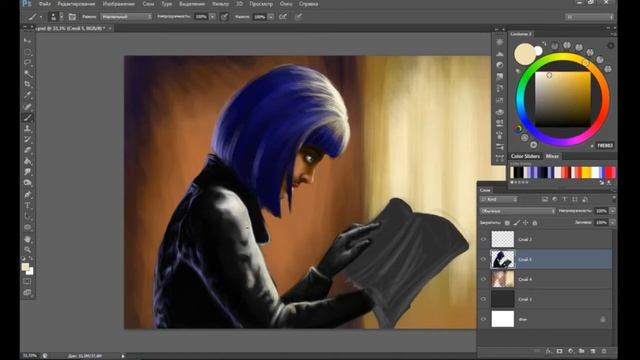Screen dimensions: 640x360
Task: Enable airbrush mode in the options bar
Action: pyautogui.click(x=283, y=17)
